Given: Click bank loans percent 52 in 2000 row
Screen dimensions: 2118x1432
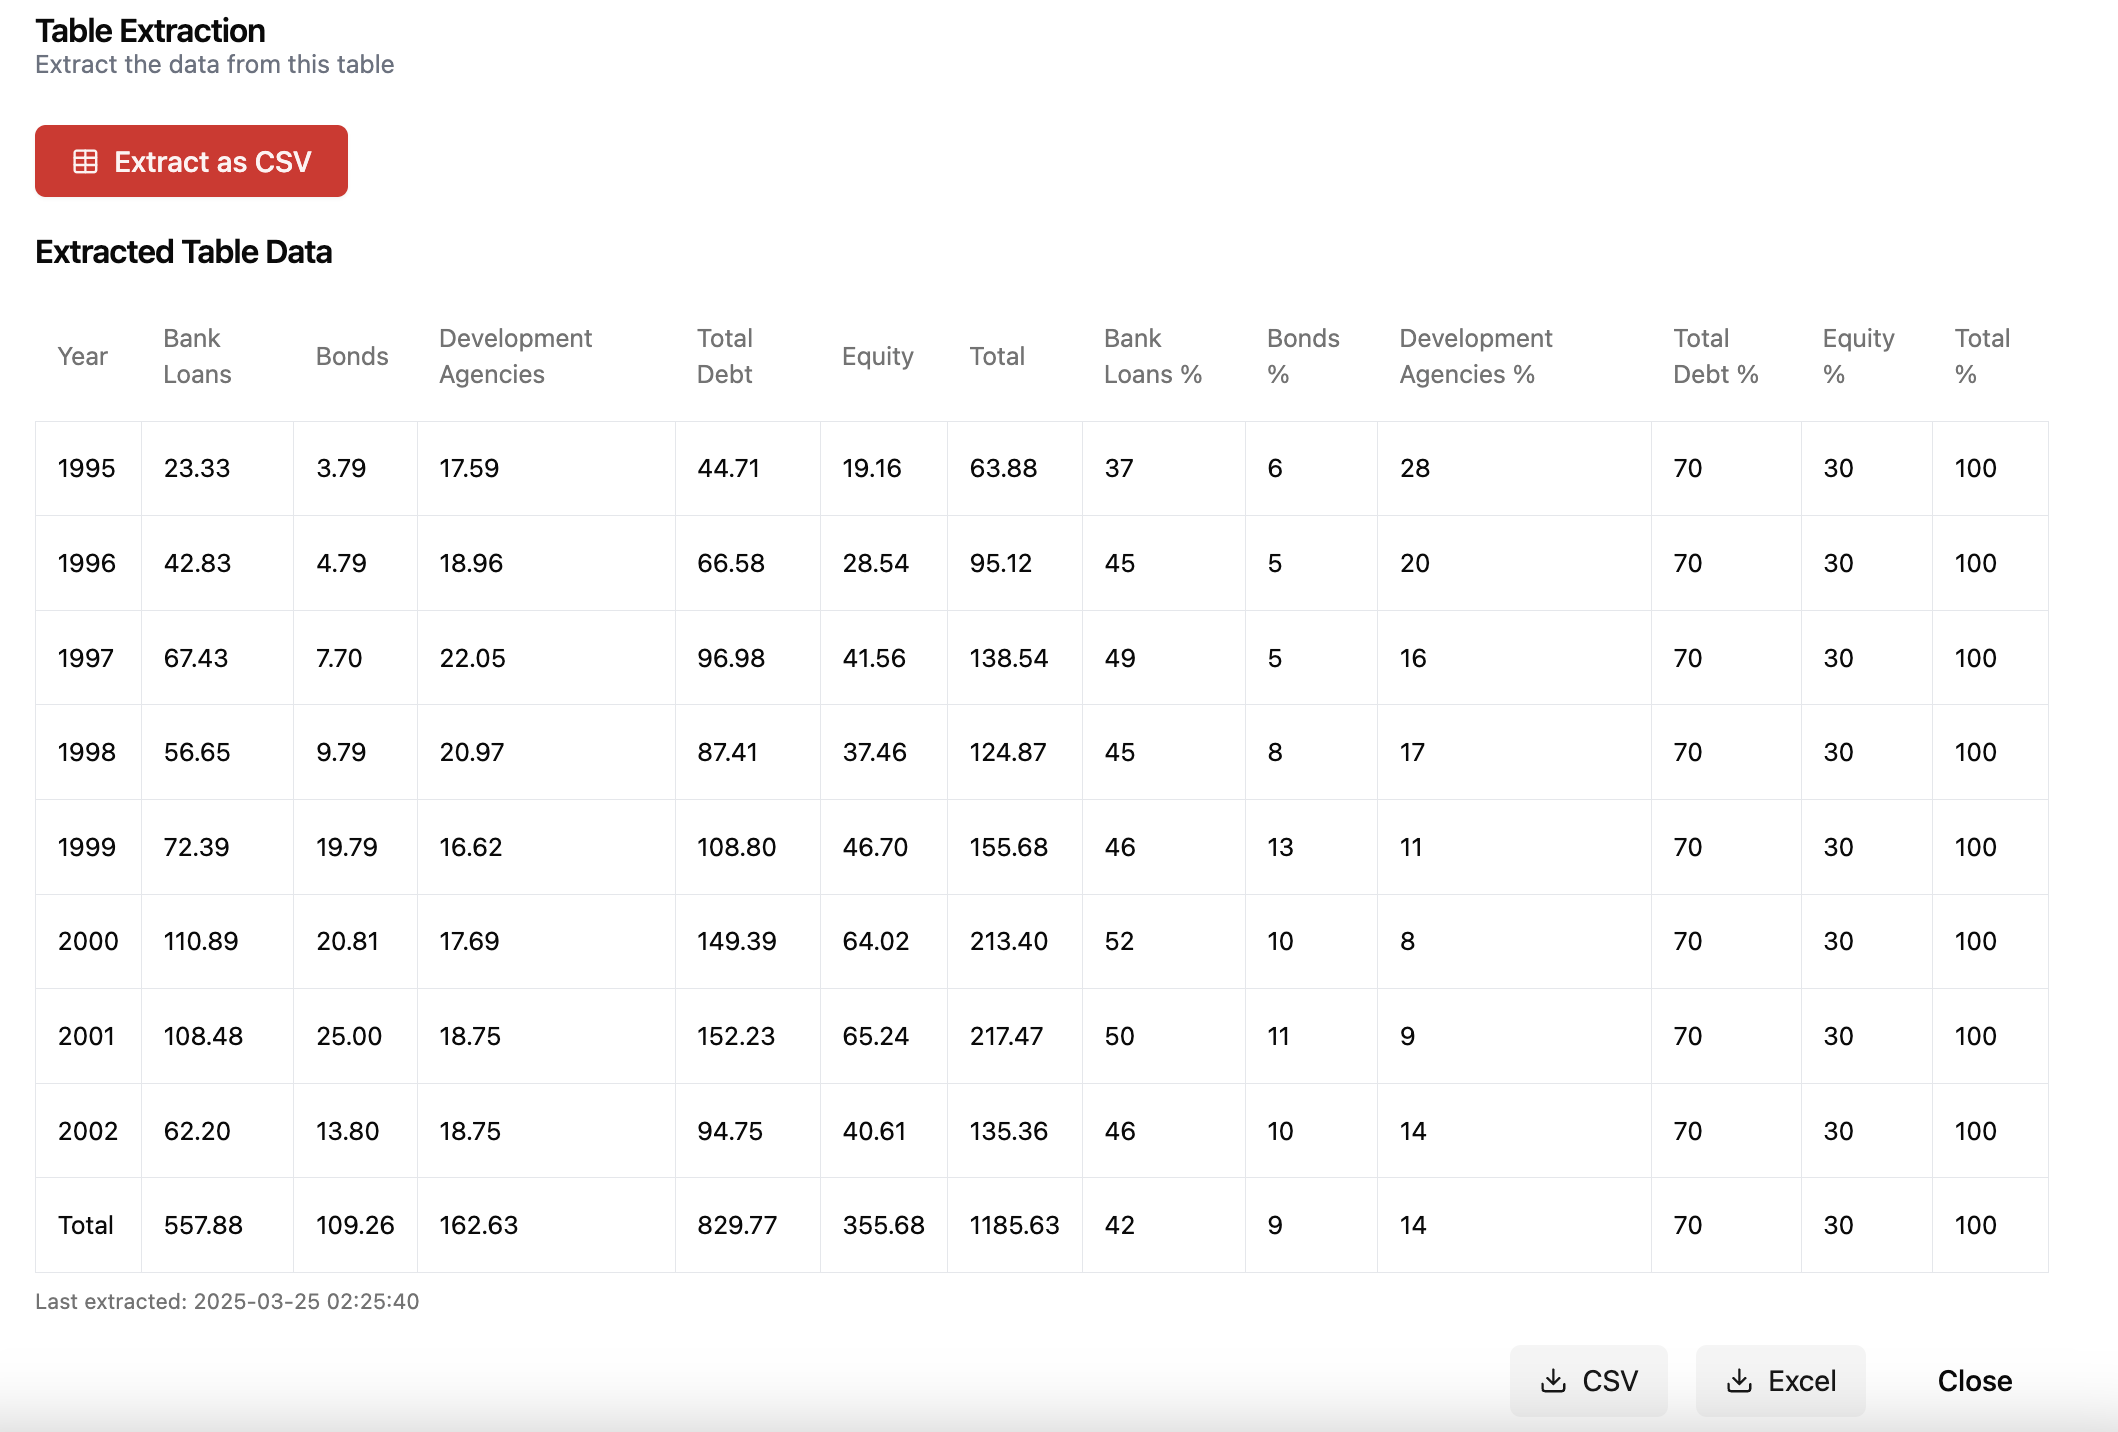Looking at the screenshot, I should click(x=1119, y=941).
